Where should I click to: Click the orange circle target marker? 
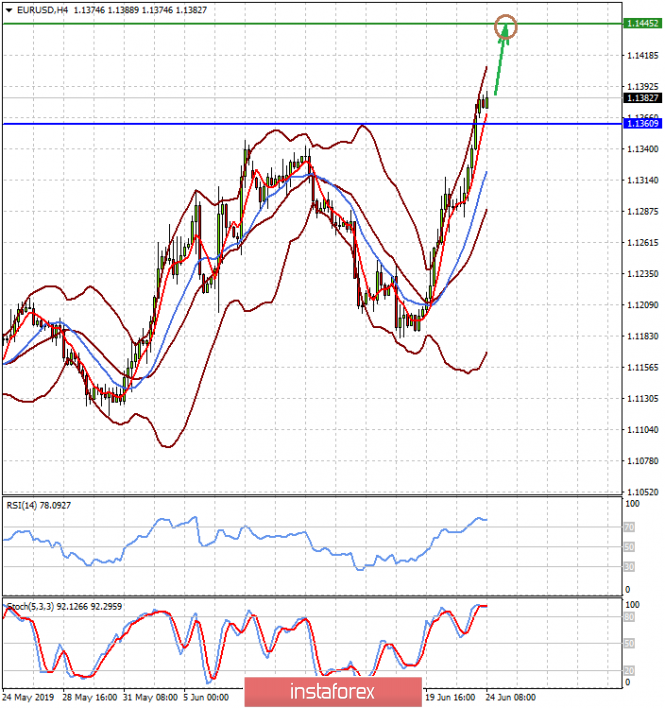coord(507,26)
